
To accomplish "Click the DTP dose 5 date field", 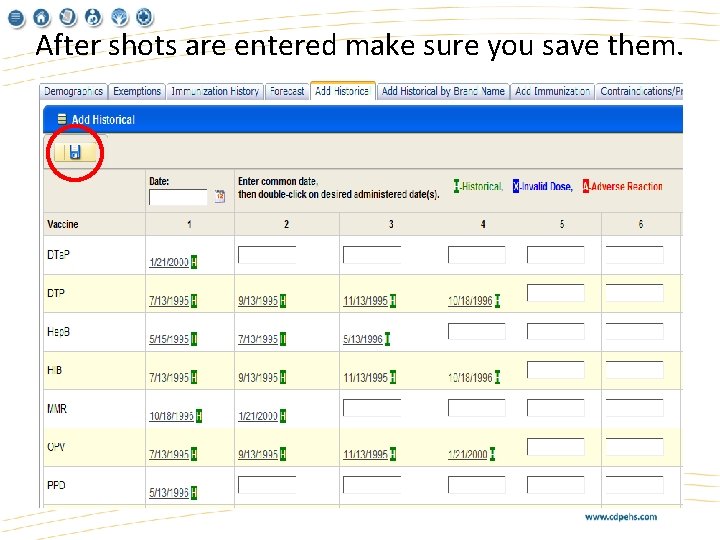I will pos(556,292).
